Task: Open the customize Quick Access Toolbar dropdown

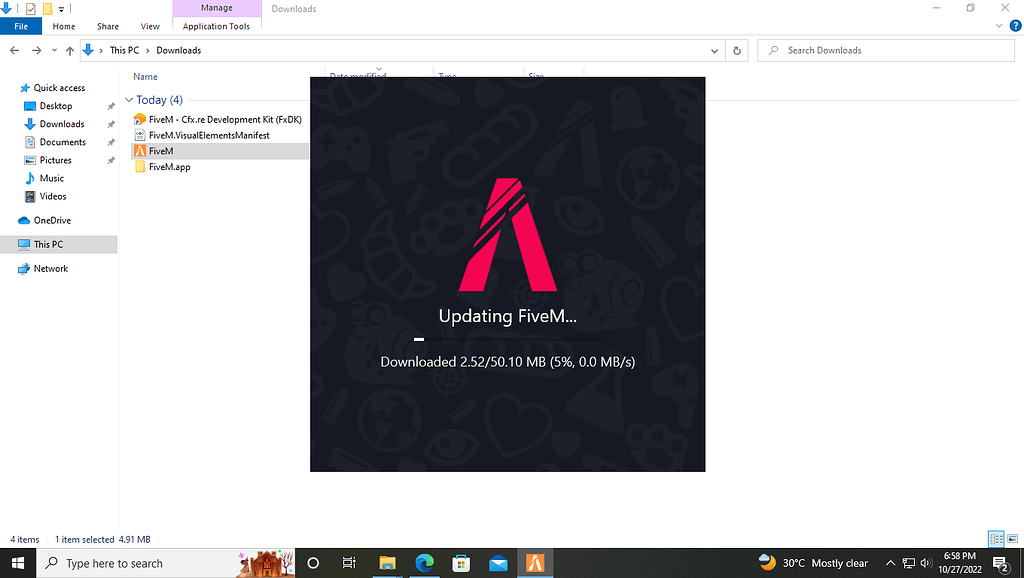Action: [x=59, y=8]
